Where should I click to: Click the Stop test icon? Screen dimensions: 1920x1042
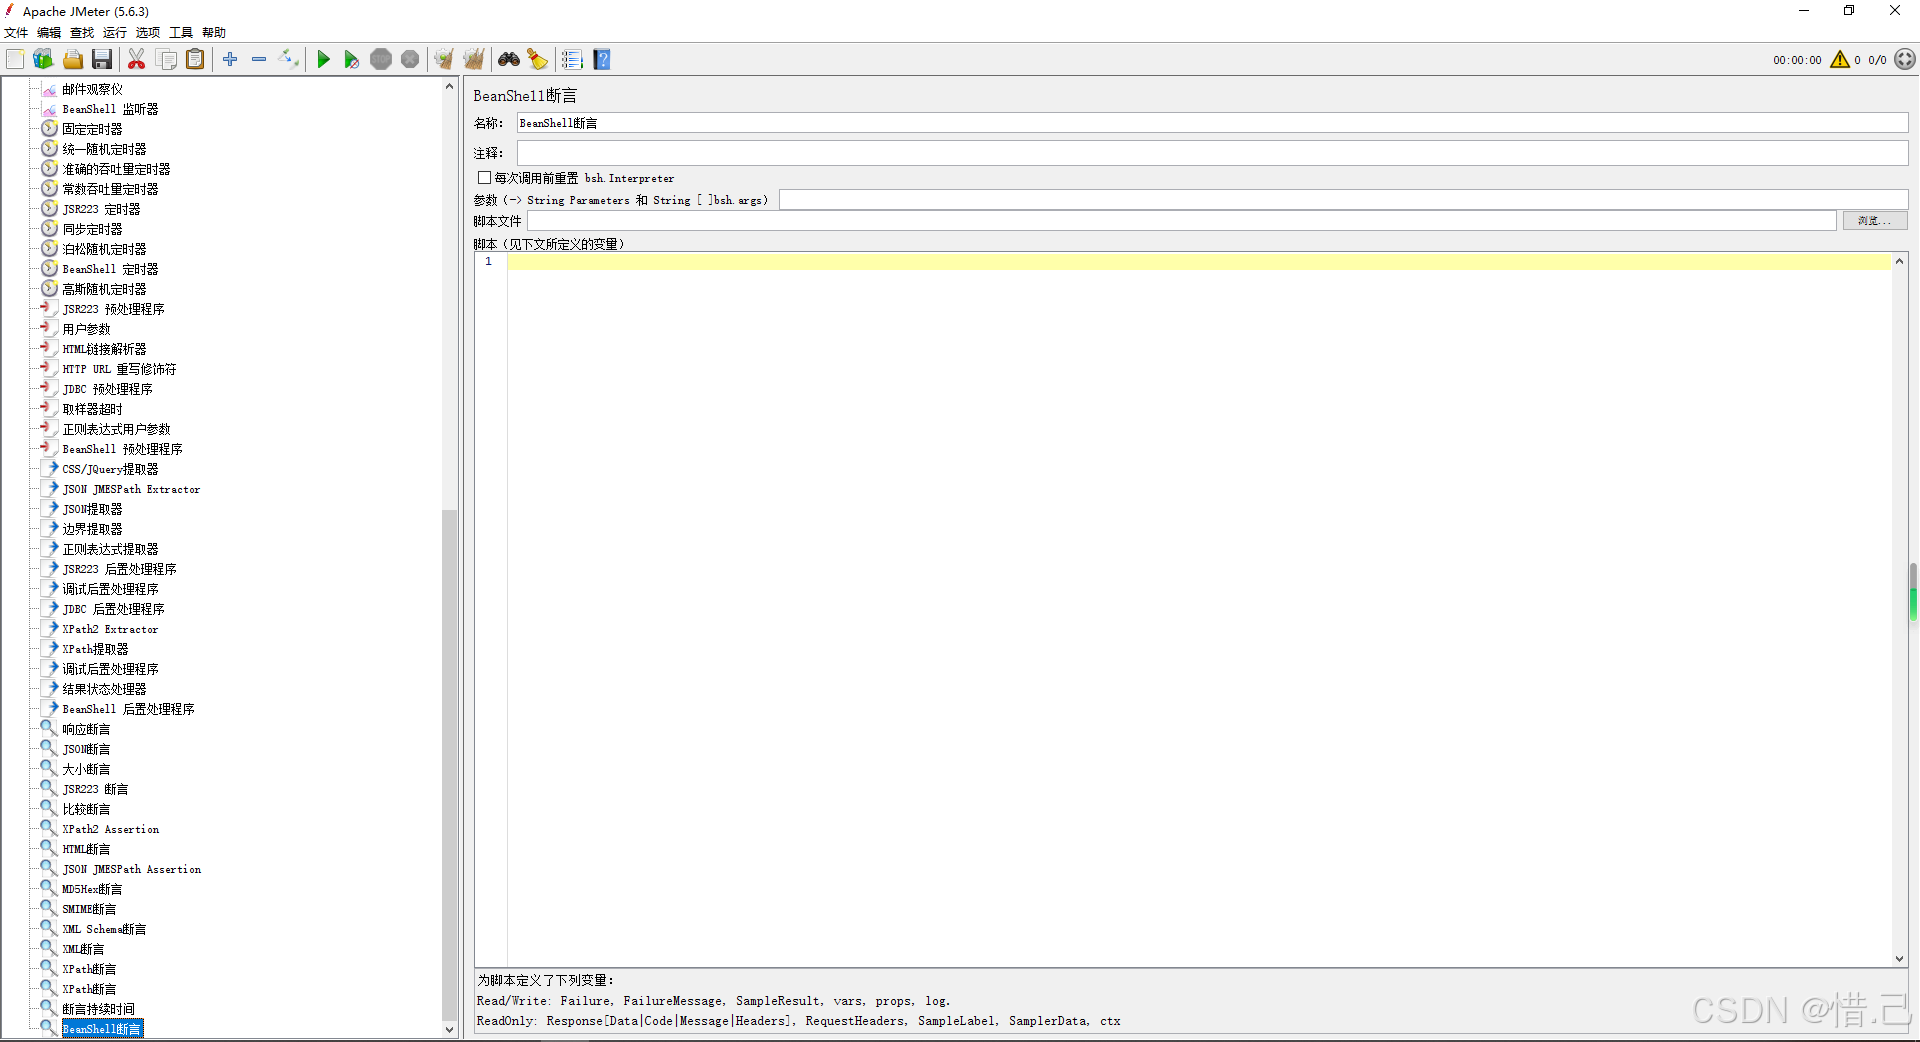pos(381,60)
